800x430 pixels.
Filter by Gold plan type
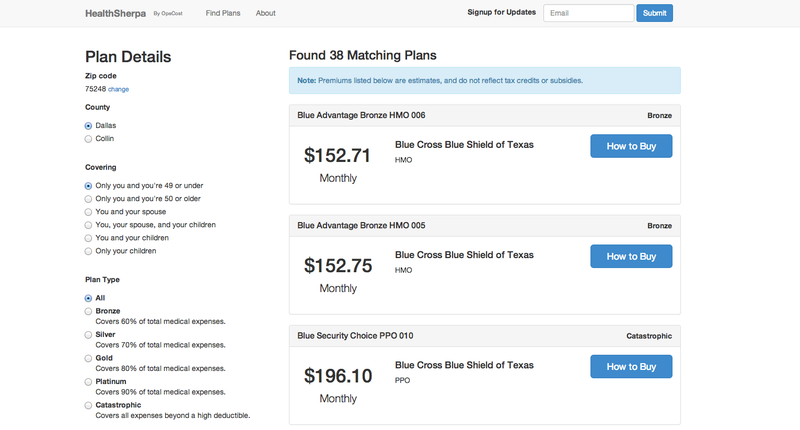(88, 358)
